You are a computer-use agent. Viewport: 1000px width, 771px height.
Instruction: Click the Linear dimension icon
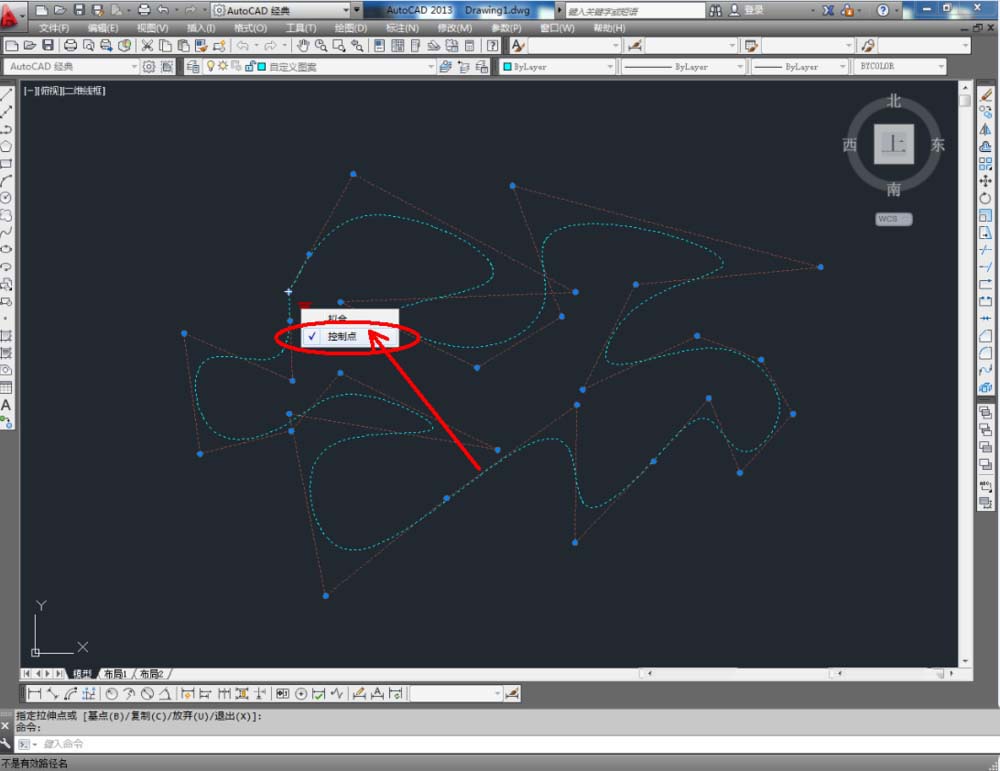point(34,694)
